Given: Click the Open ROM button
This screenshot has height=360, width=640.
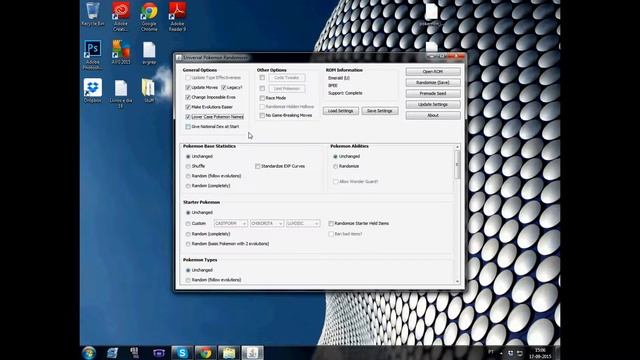Looking at the screenshot, I should (433, 71).
